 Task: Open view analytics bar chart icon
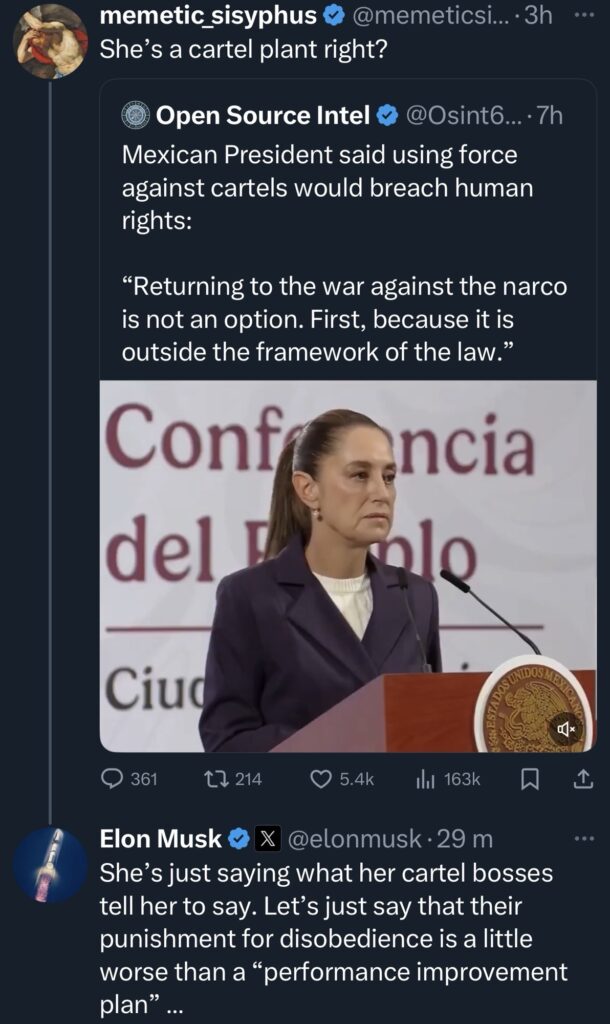point(424,779)
